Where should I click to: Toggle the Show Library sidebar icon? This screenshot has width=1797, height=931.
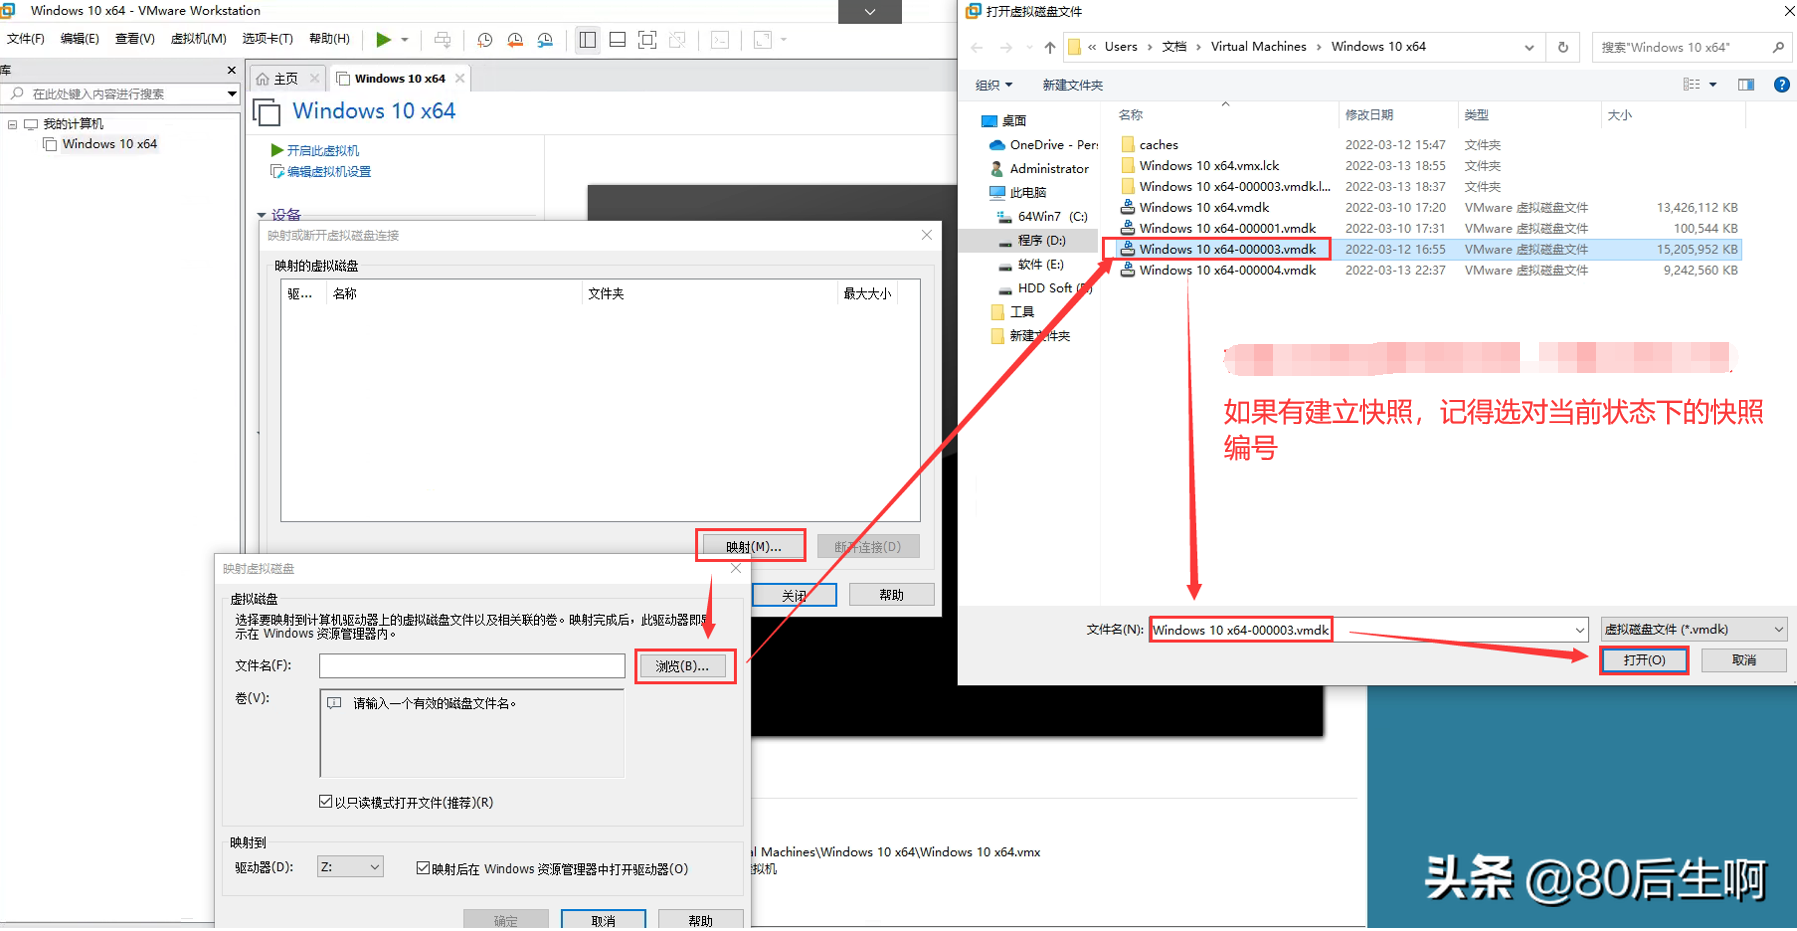588,40
